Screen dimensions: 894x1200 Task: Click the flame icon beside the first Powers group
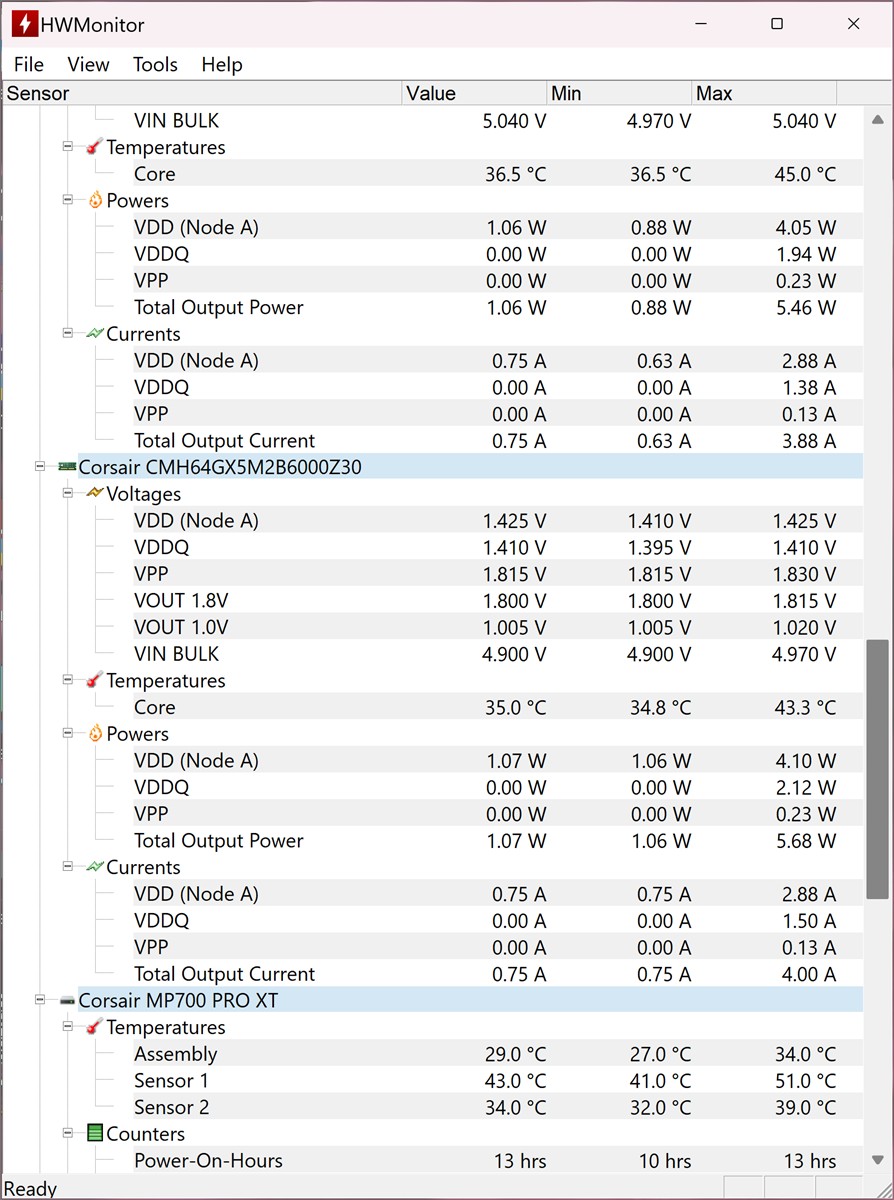[95, 200]
